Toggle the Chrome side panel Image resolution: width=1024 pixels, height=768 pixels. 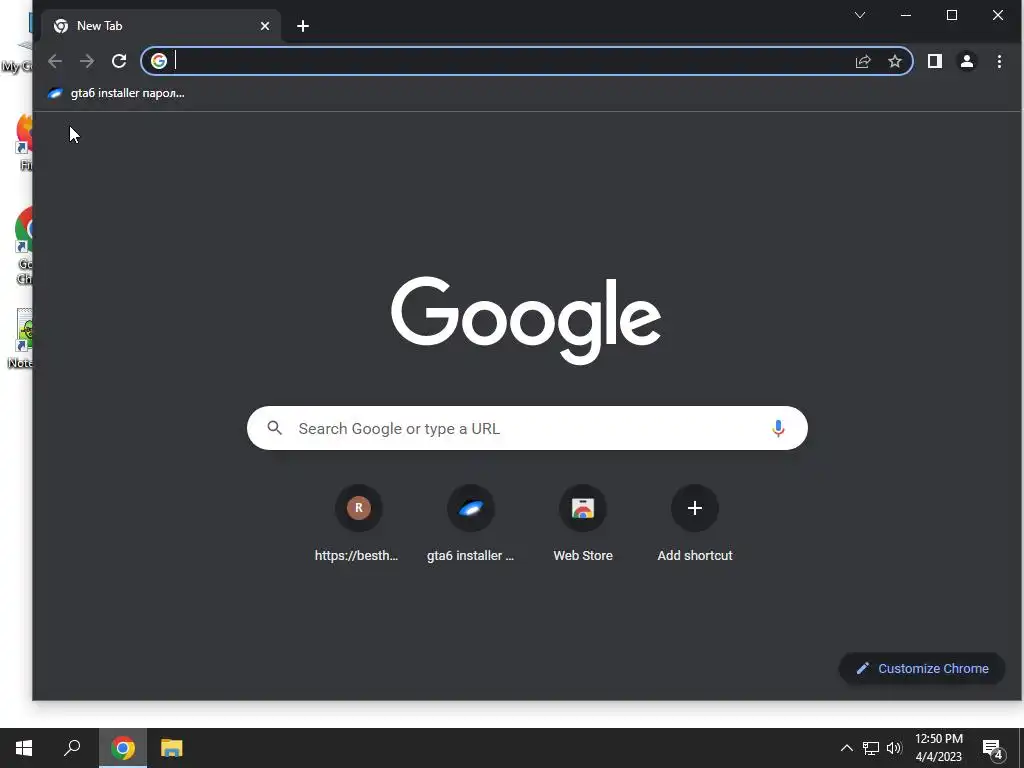935,61
